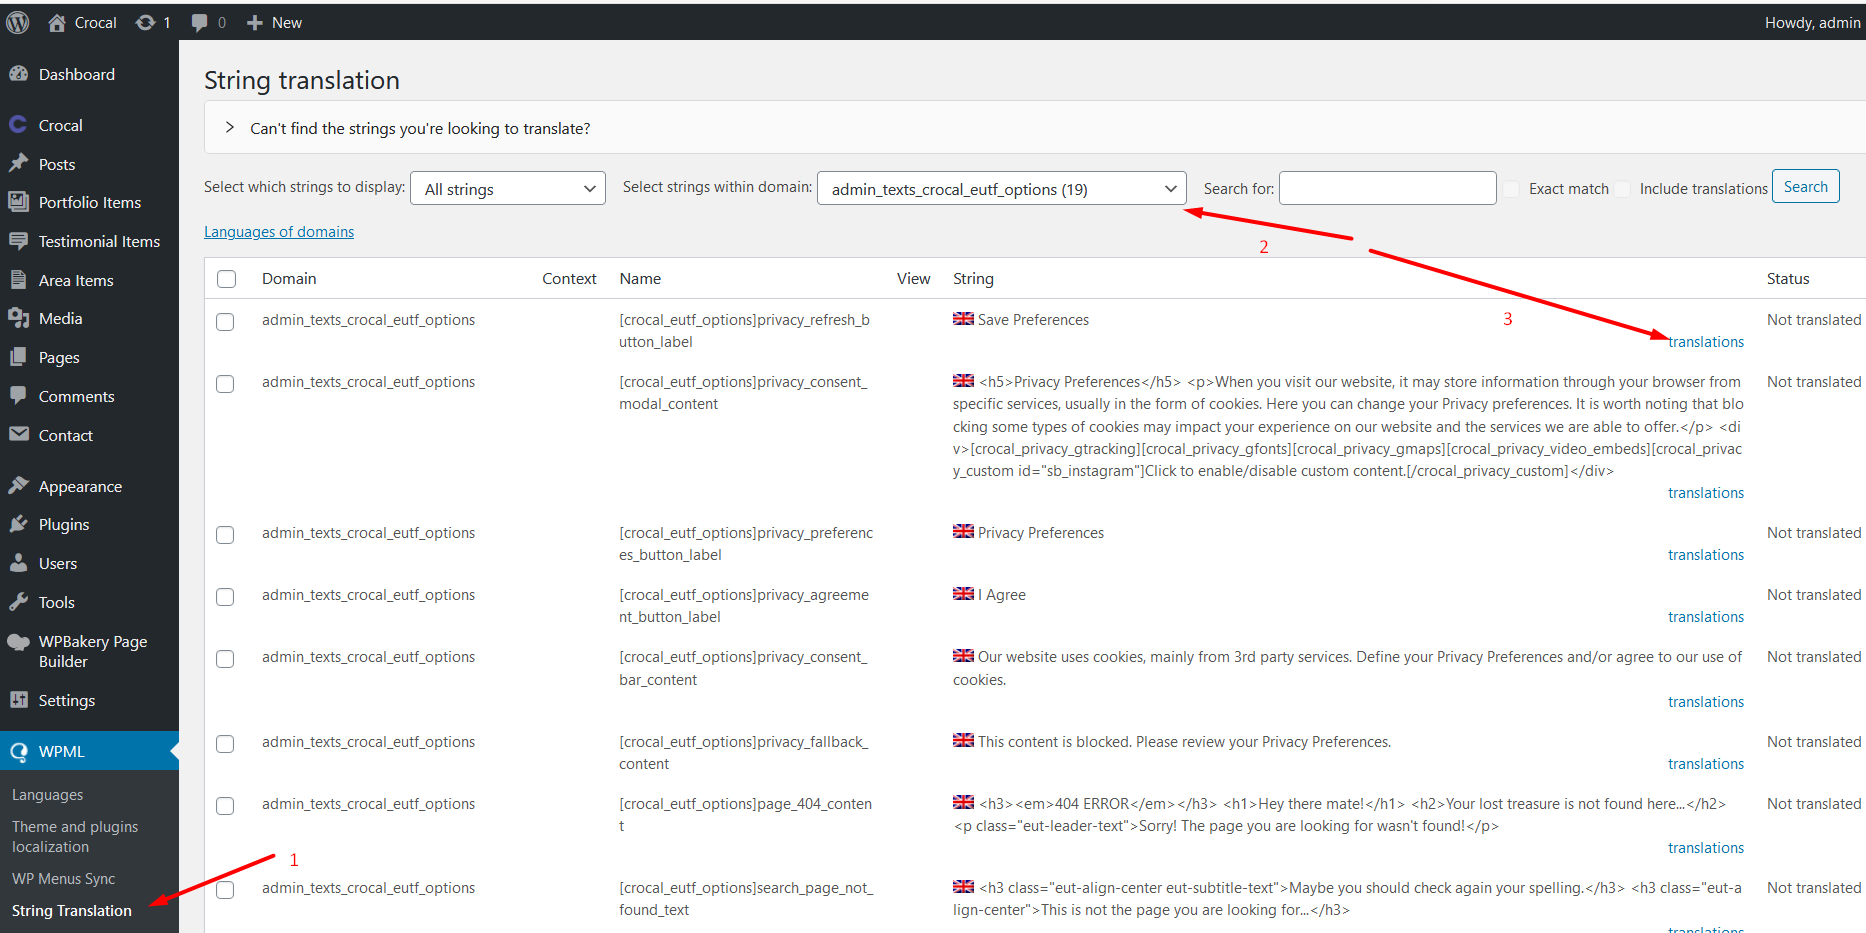This screenshot has width=1866, height=933.
Task: Check the privacy_consent_bar_content row checkbox
Action: (225, 659)
